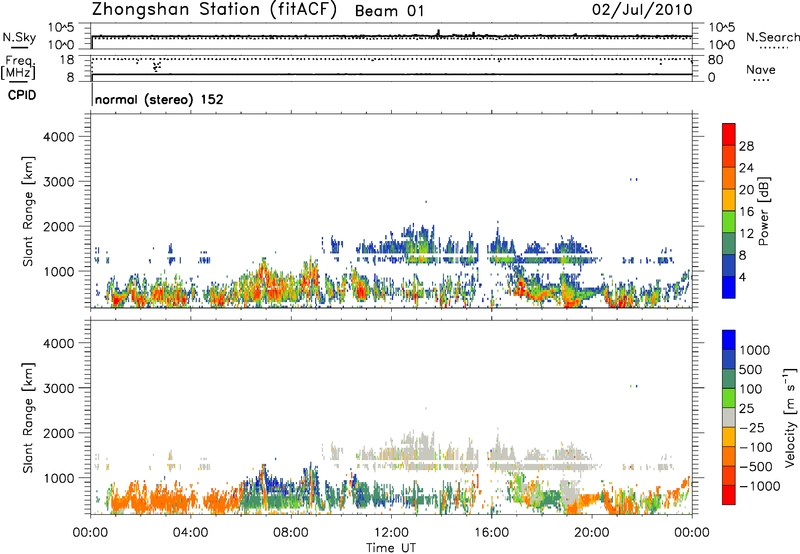Click the 3000 tick on power panel
800x554 pixels.
pos(58,182)
